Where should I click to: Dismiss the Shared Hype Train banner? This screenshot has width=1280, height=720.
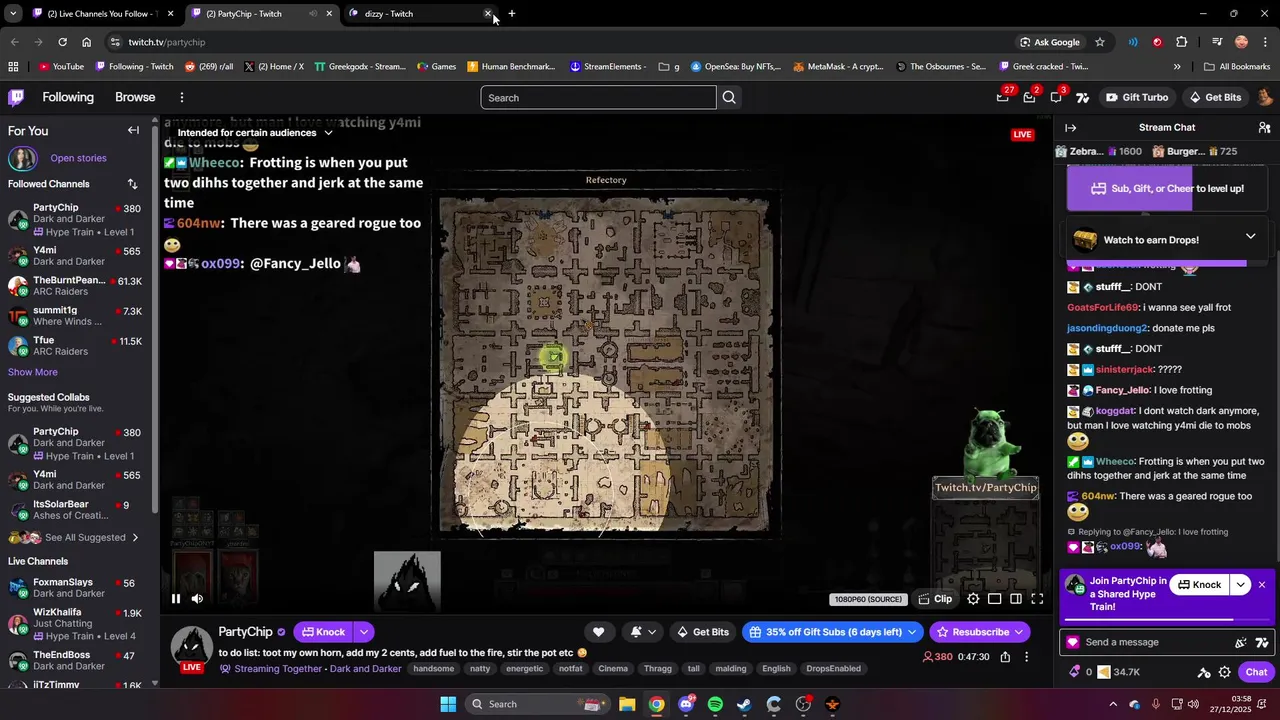coord(1262,585)
